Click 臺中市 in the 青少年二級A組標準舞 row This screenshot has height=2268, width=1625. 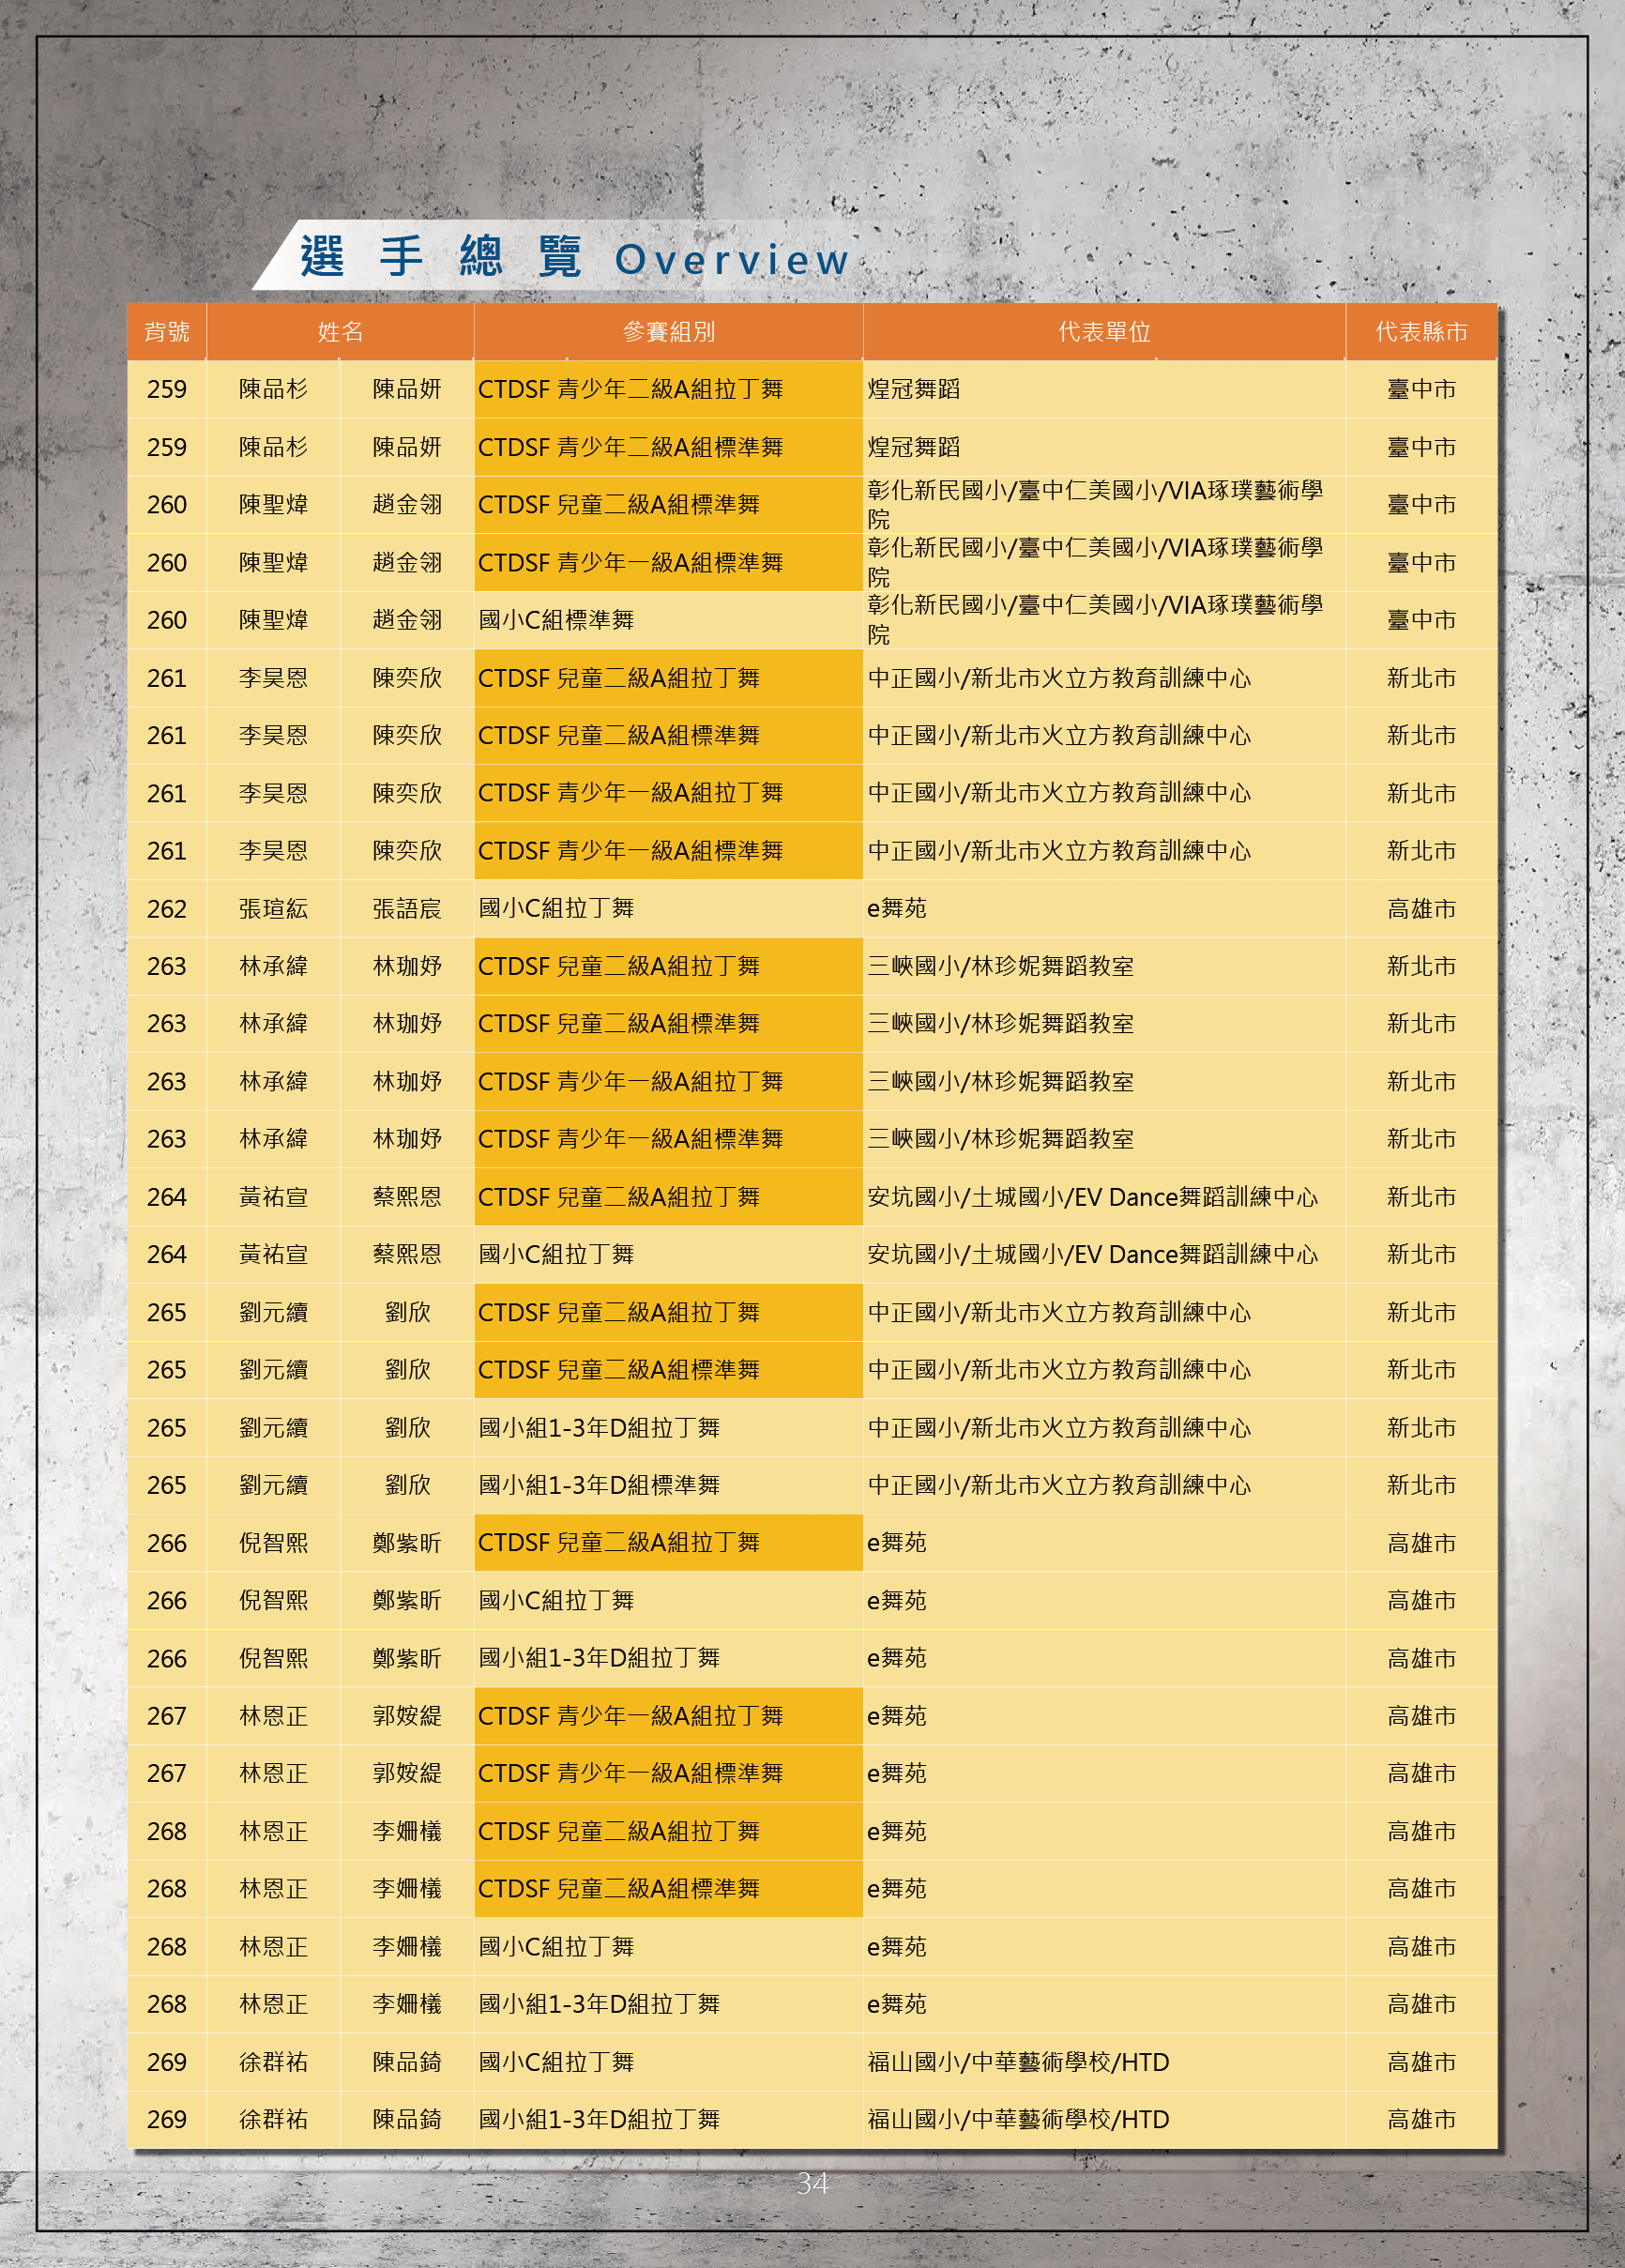(x=1421, y=447)
